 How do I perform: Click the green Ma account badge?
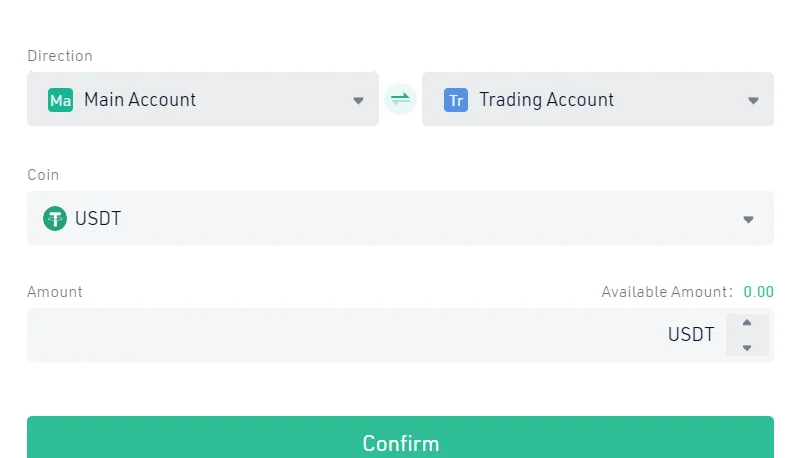pyautogui.click(x=60, y=100)
